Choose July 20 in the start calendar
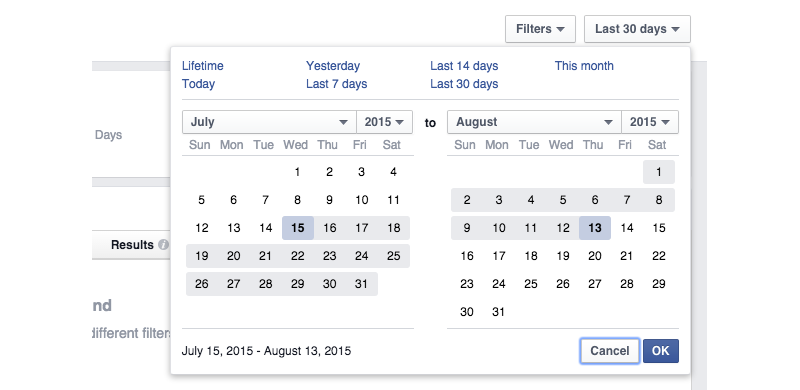 234,256
